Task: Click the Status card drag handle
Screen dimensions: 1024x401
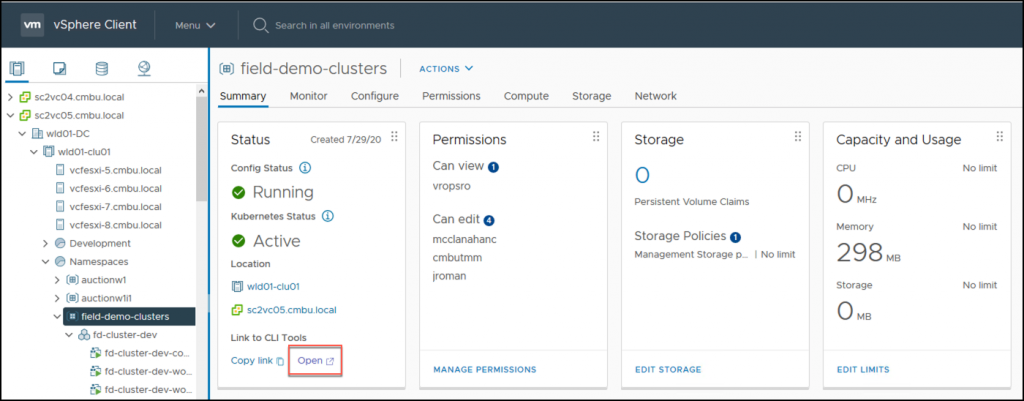Action: click(393, 137)
